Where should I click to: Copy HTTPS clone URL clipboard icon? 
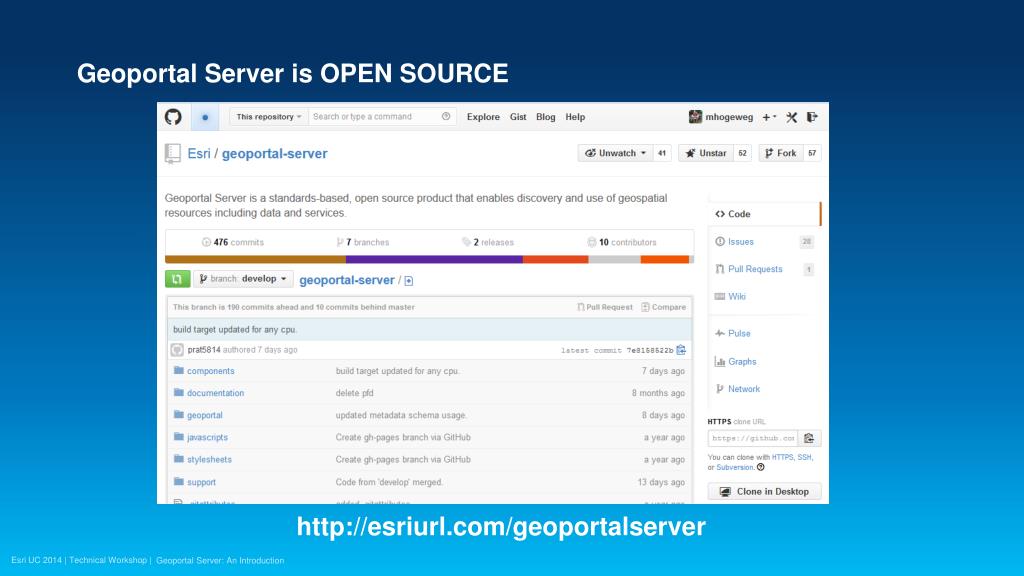click(809, 438)
